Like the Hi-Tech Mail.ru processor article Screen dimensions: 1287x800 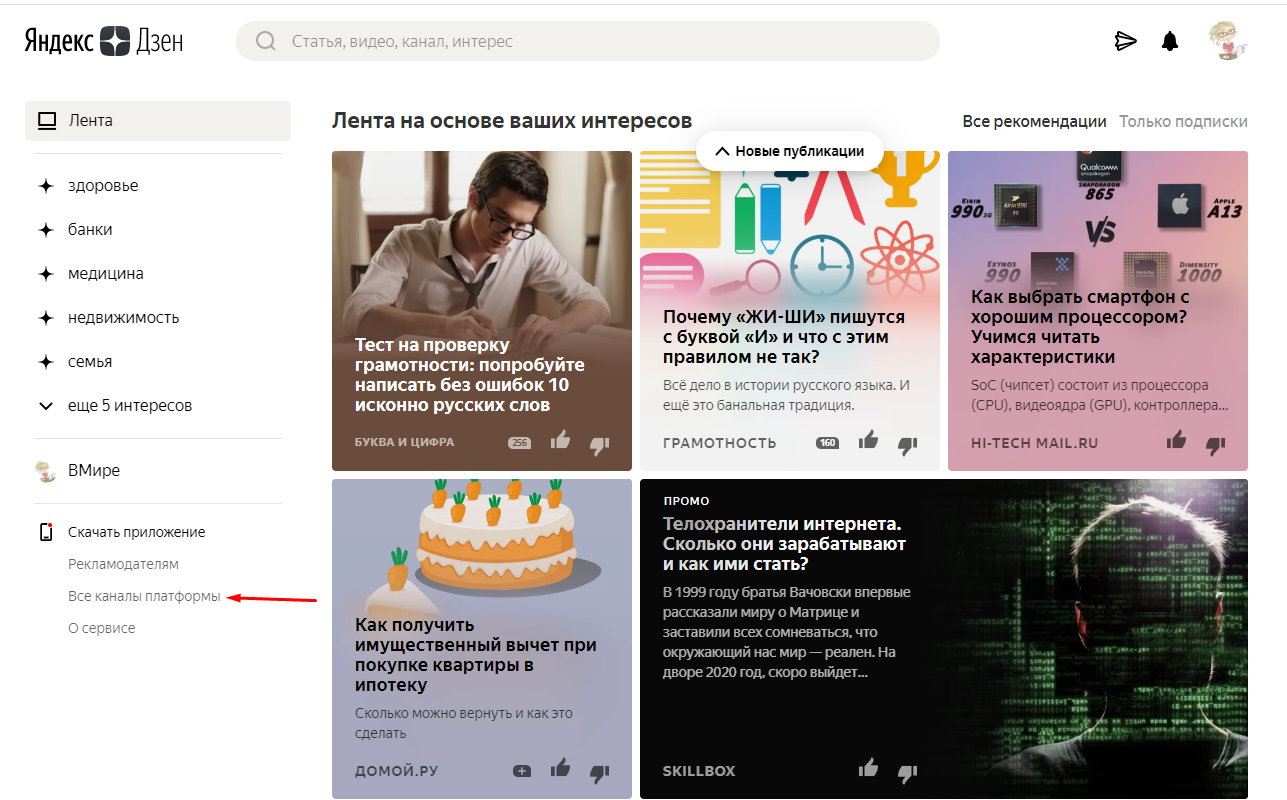click(x=1176, y=440)
